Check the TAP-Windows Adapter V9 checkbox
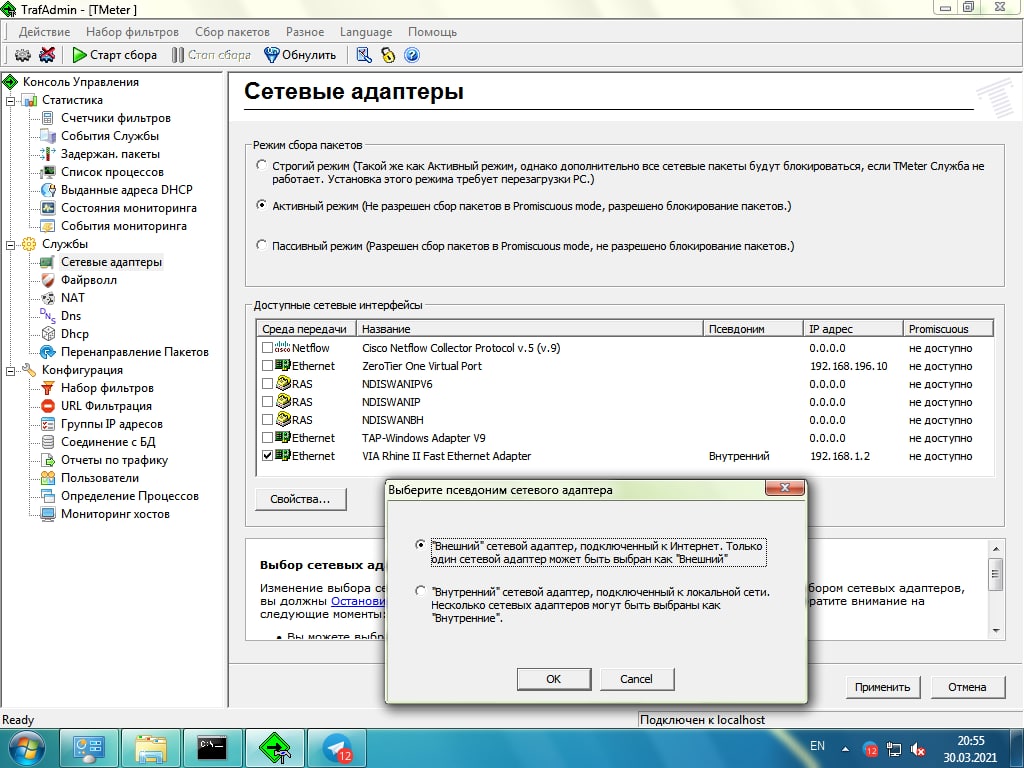 tap(267, 438)
